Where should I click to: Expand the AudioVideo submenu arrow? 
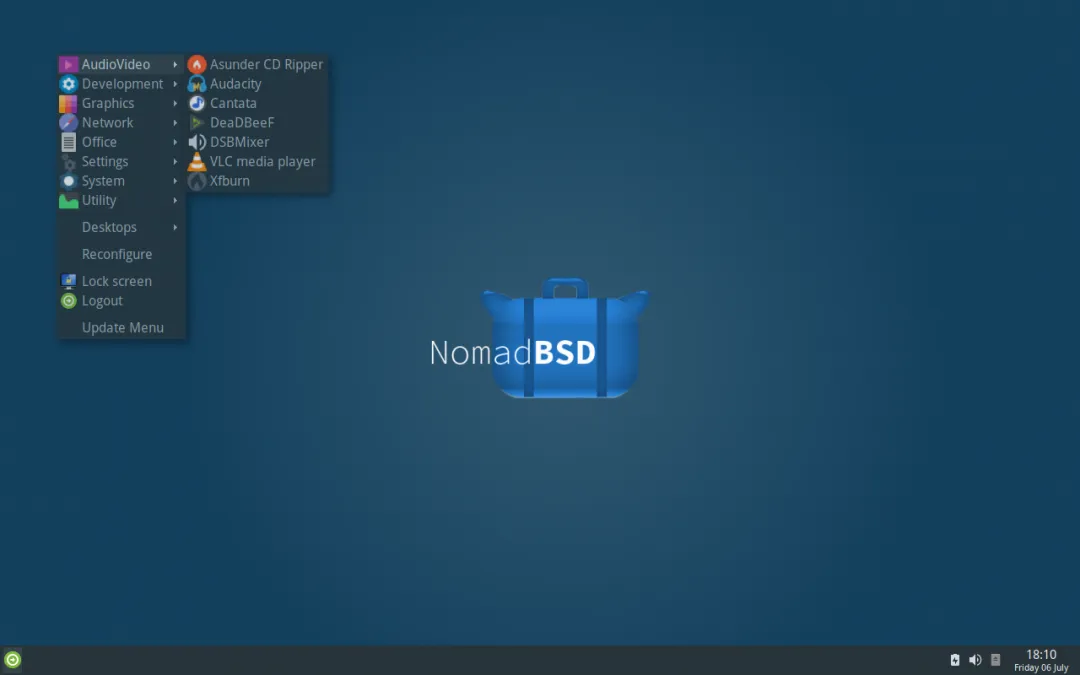tap(175, 64)
